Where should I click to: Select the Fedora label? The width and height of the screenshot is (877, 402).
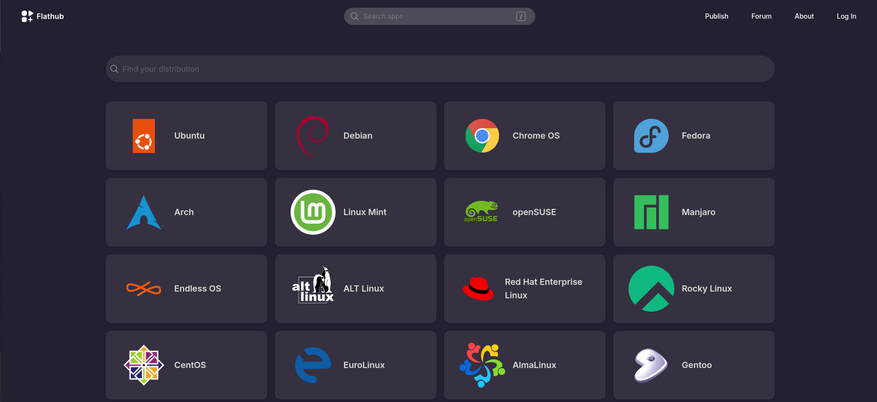click(696, 136)
